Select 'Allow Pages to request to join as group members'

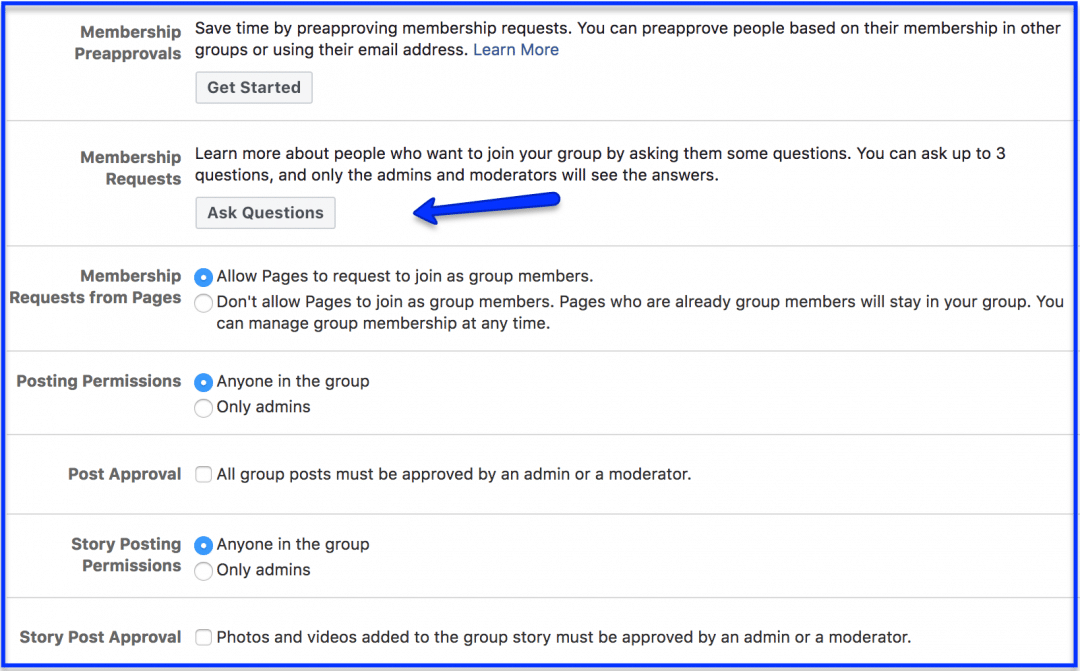click(x=203, y=277)
